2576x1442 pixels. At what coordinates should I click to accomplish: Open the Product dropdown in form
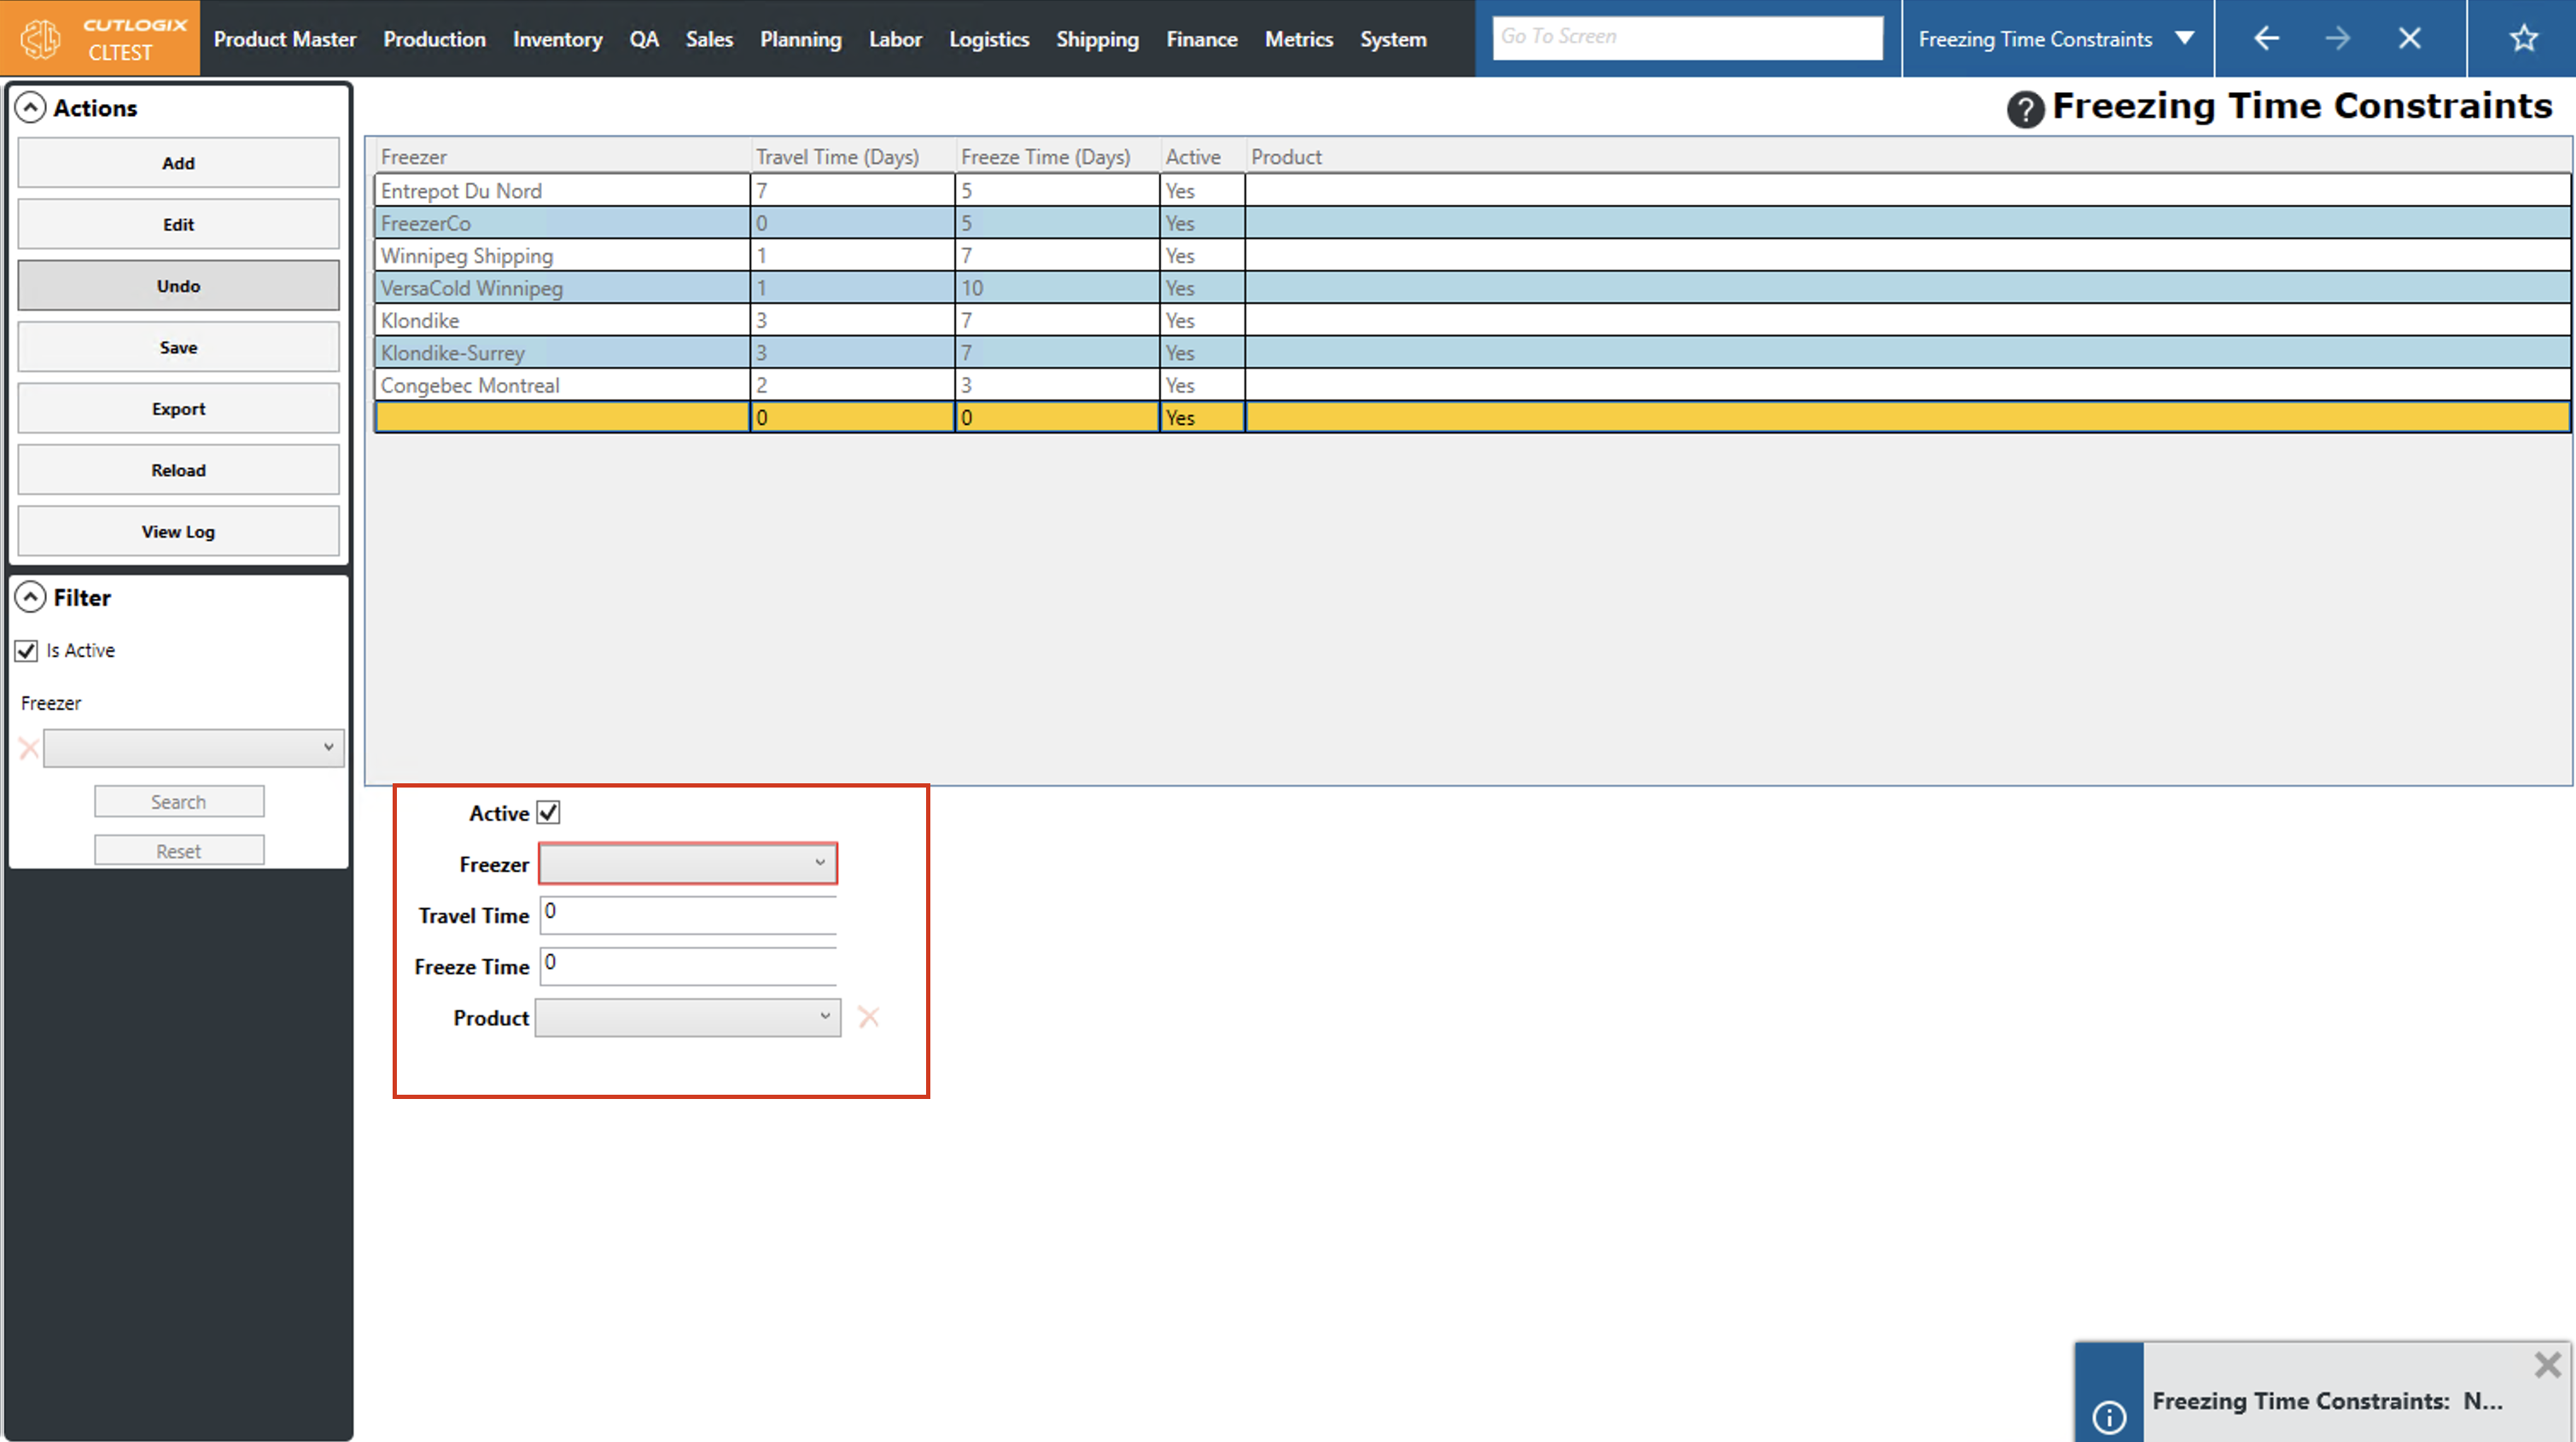pyautogui.click(x=688, y=1017)
